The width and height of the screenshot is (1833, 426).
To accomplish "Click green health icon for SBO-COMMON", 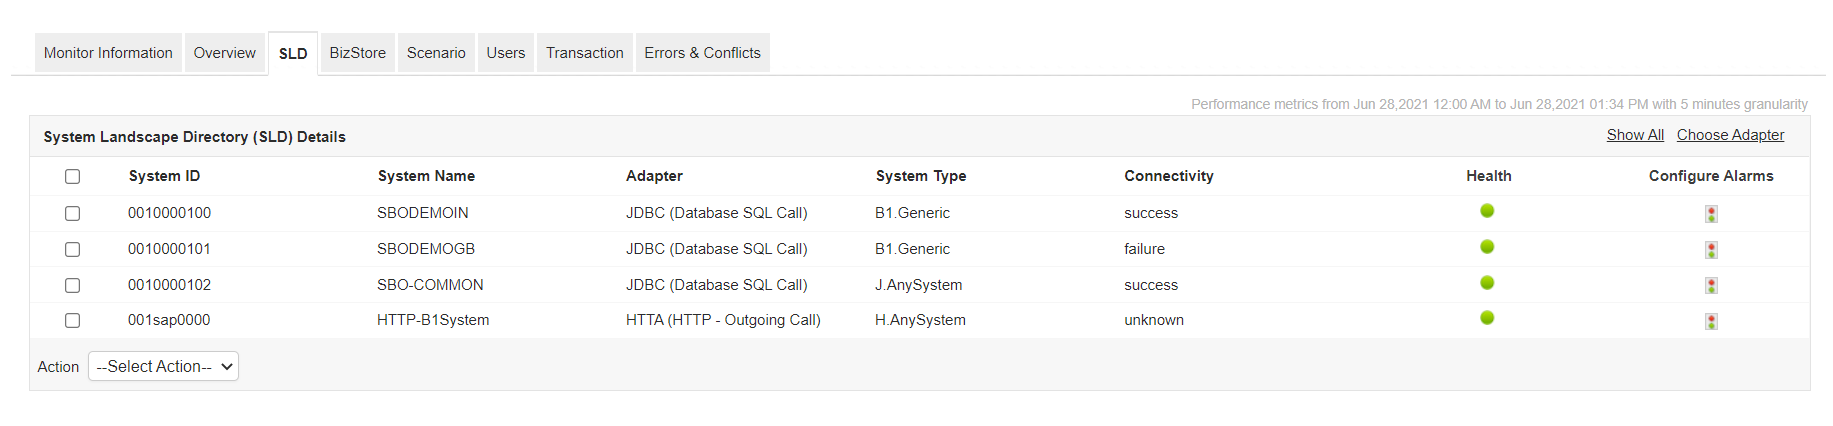I will click(x=1487, y=283).
